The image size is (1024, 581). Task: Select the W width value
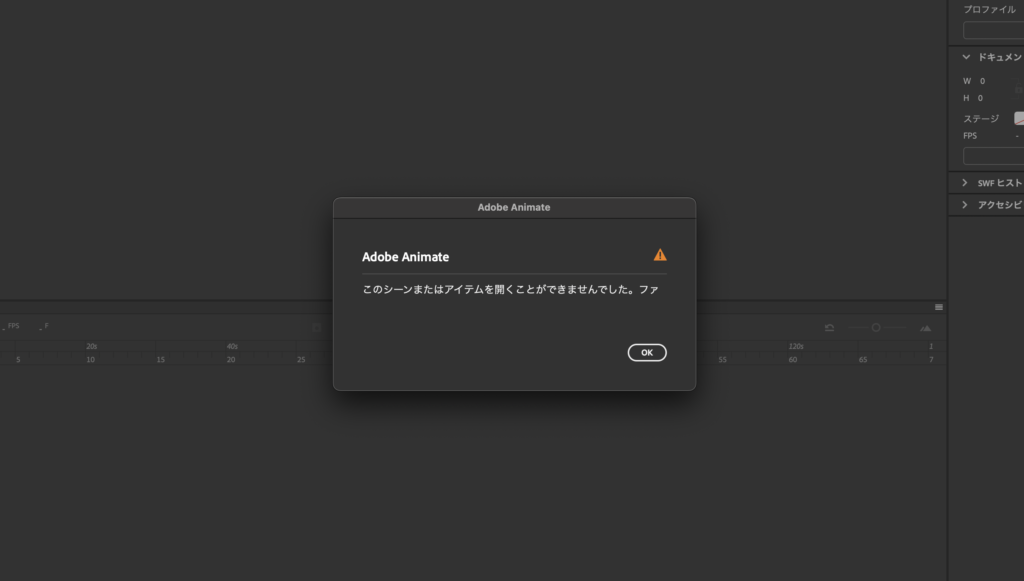pos(982,81)
